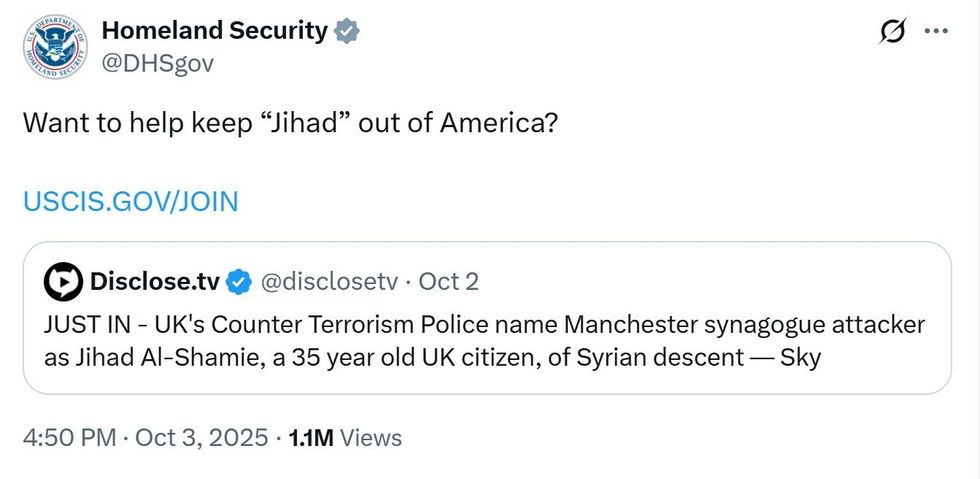Click the word "Sky" in quoted post
This screenshot has height=479, width=980.
(799, 357)
